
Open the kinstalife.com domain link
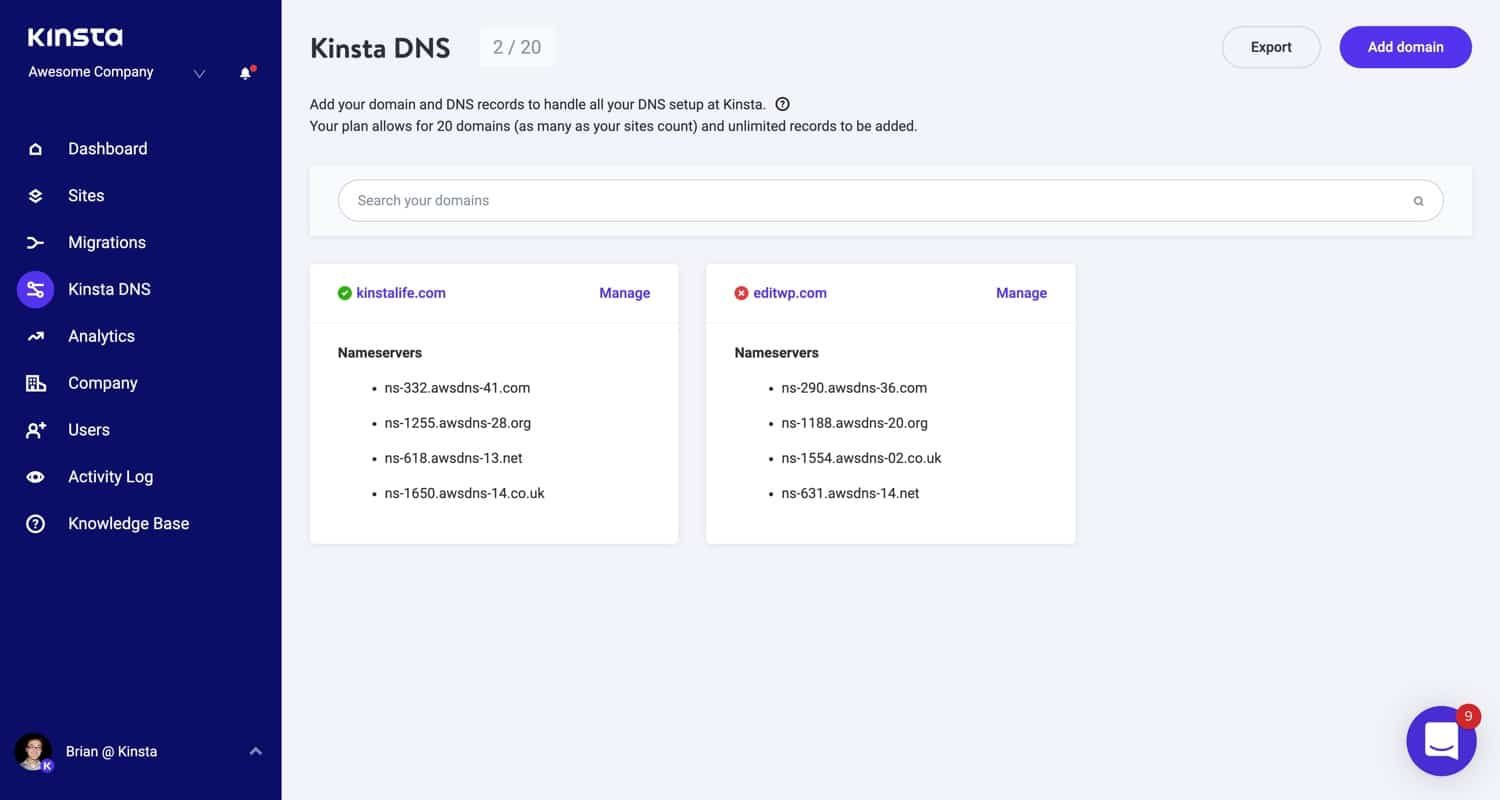tap(401, 293)
